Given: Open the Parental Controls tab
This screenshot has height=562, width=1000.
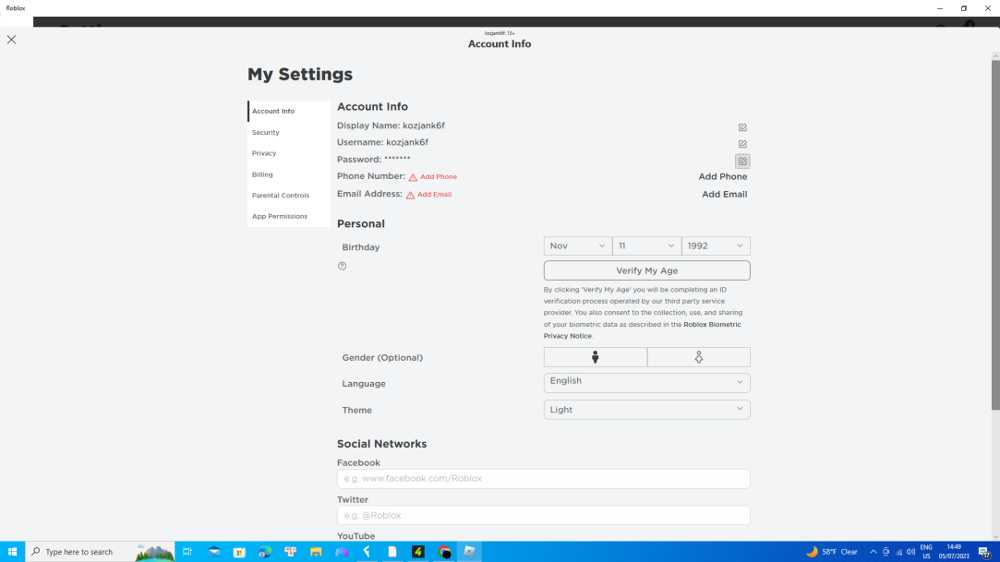Looking at the screenshot, I should coord(288,195).
